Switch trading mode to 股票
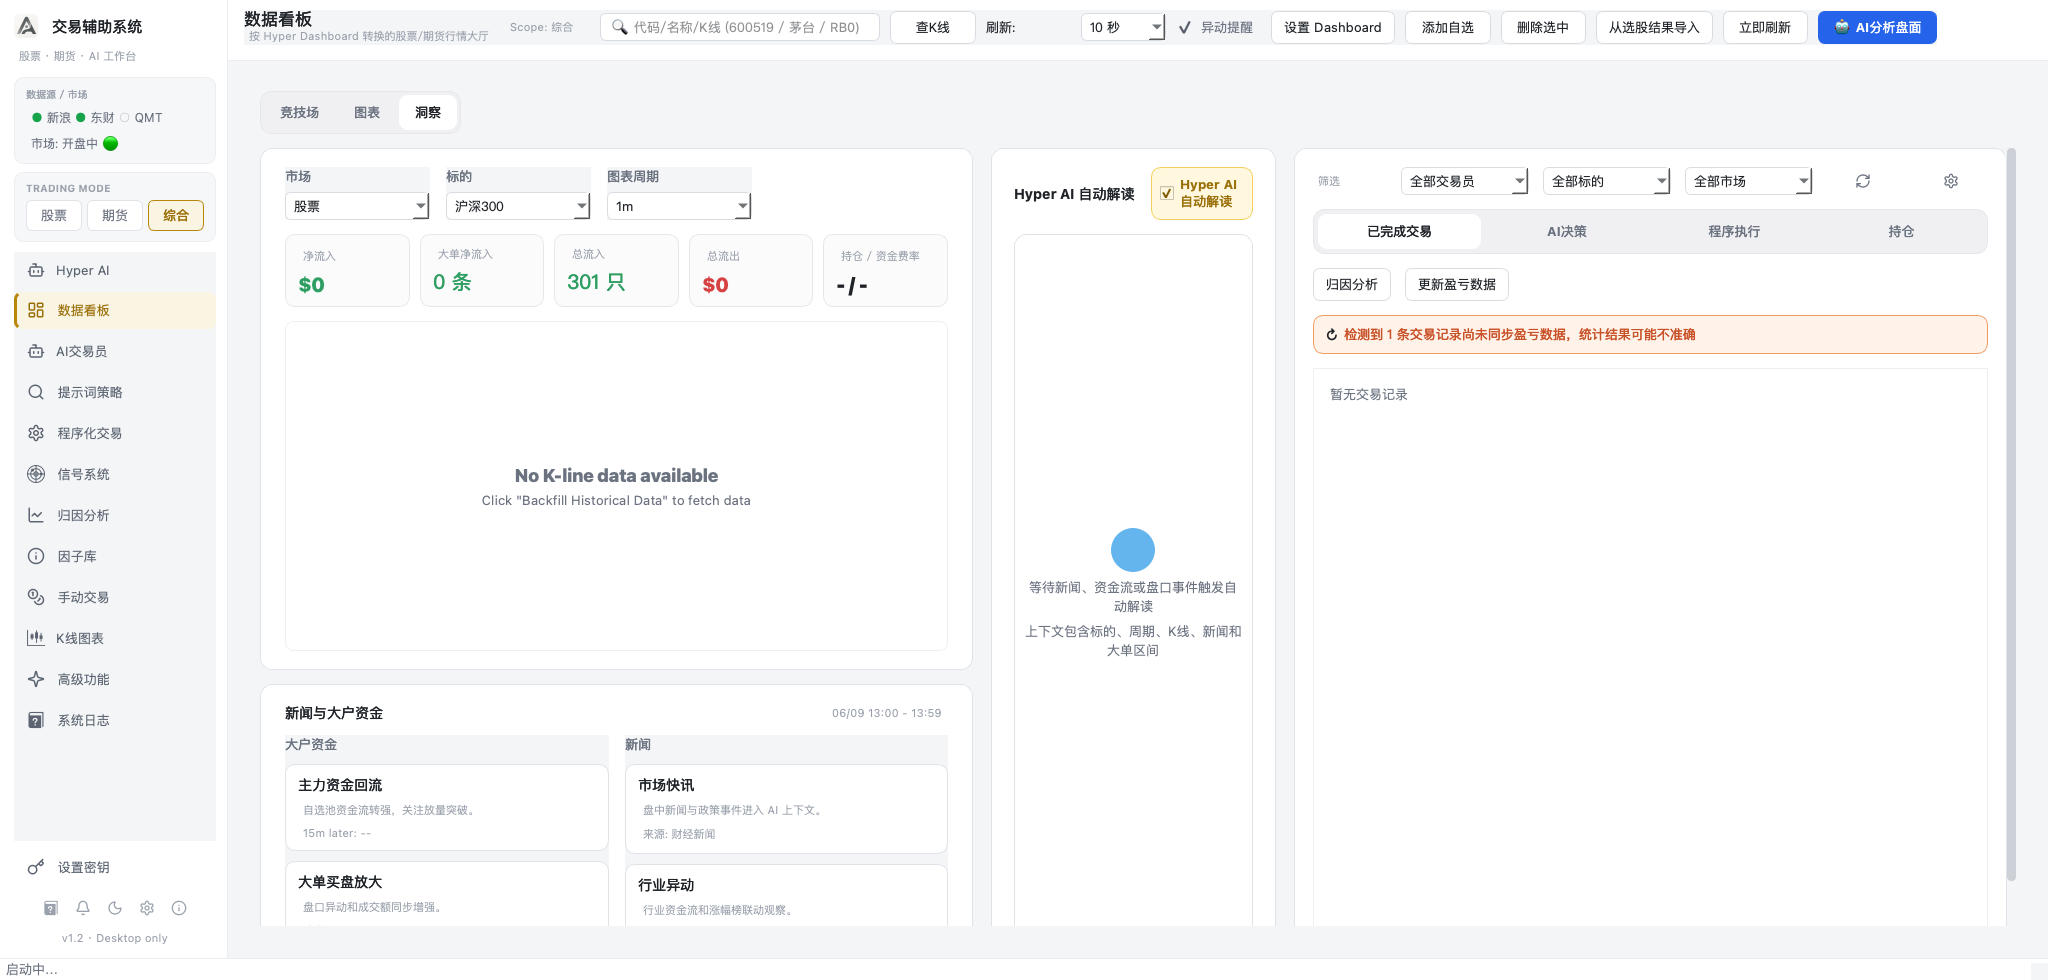The image size is (2048, 980). tap(54, 215)
